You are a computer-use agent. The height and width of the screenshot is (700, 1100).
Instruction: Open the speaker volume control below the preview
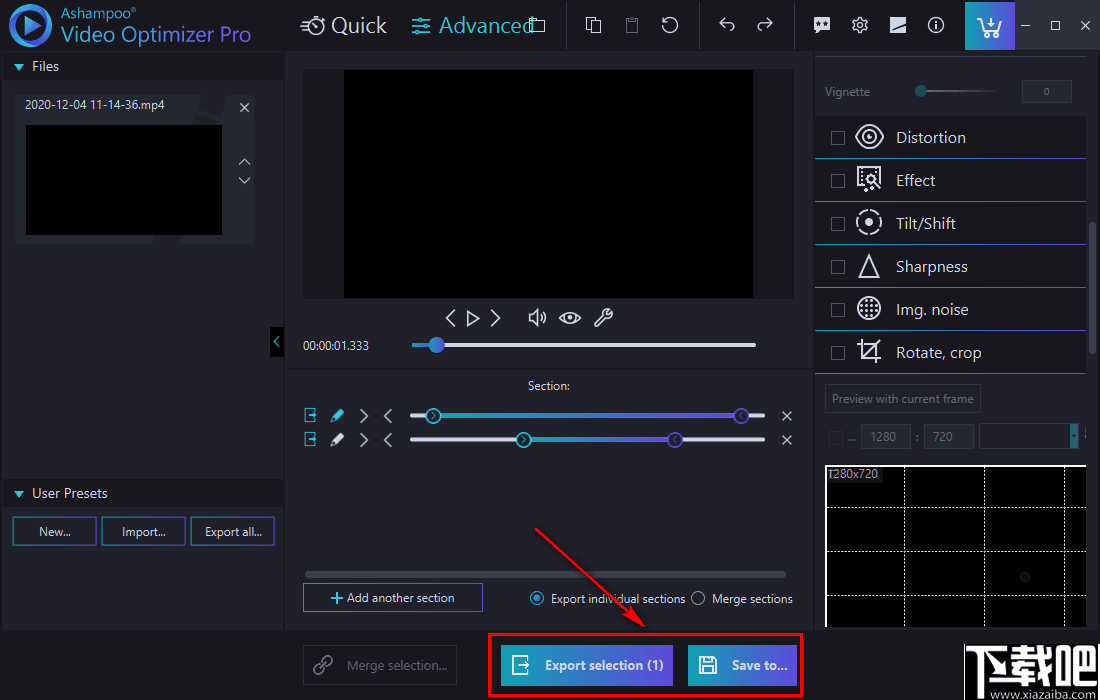(536, 317)
